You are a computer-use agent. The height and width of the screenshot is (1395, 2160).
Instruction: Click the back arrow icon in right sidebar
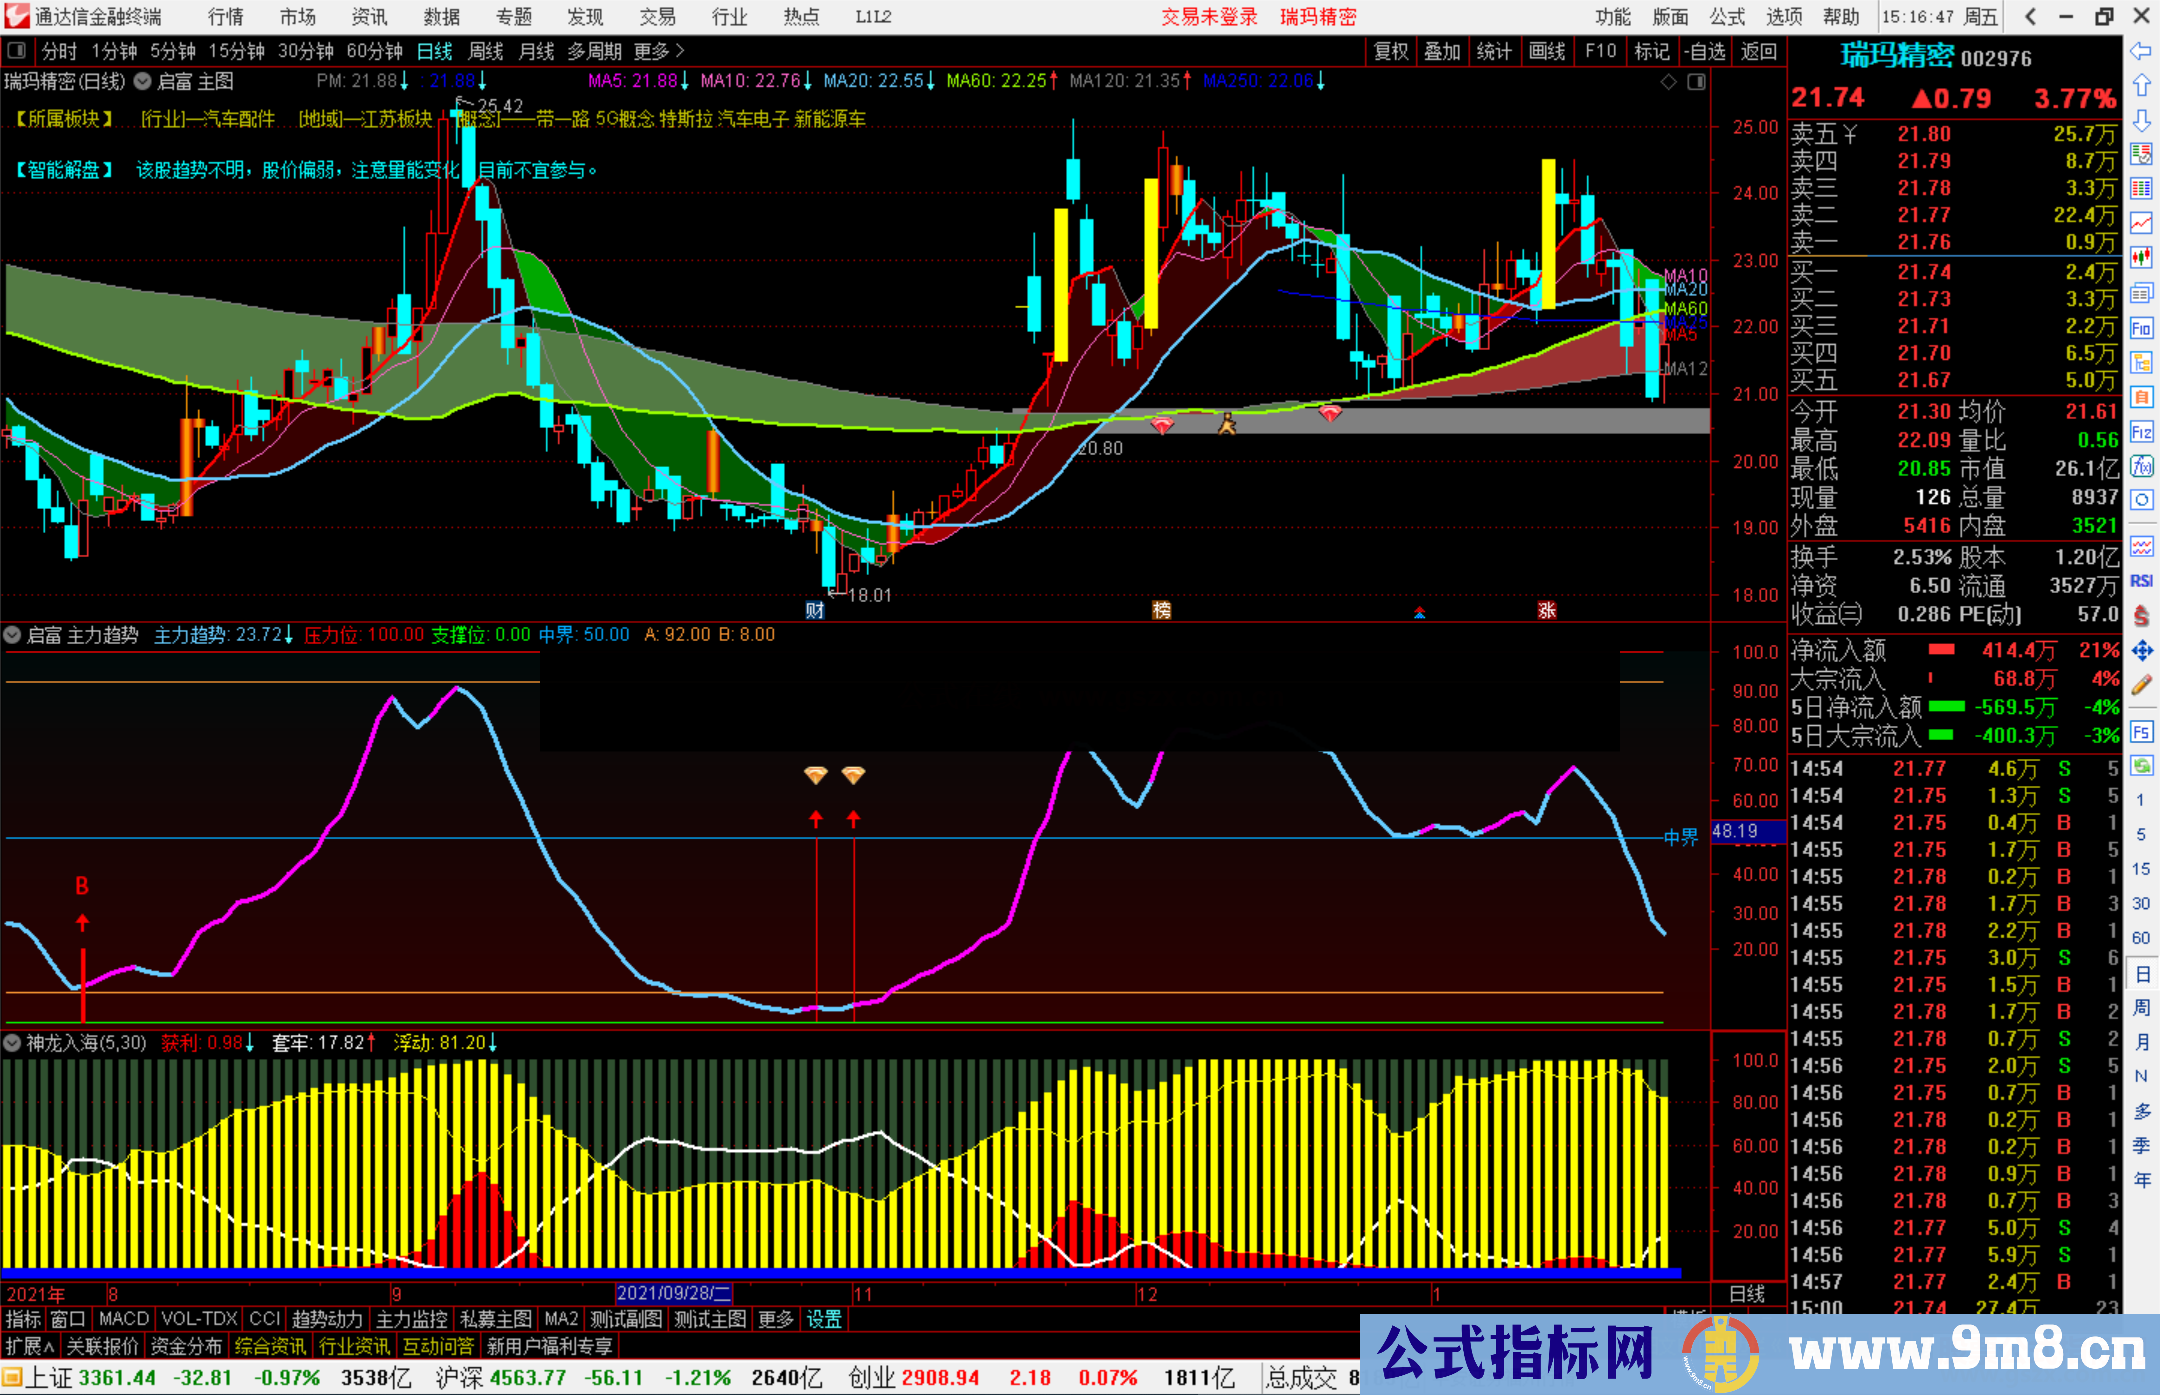click(2141, 51)
